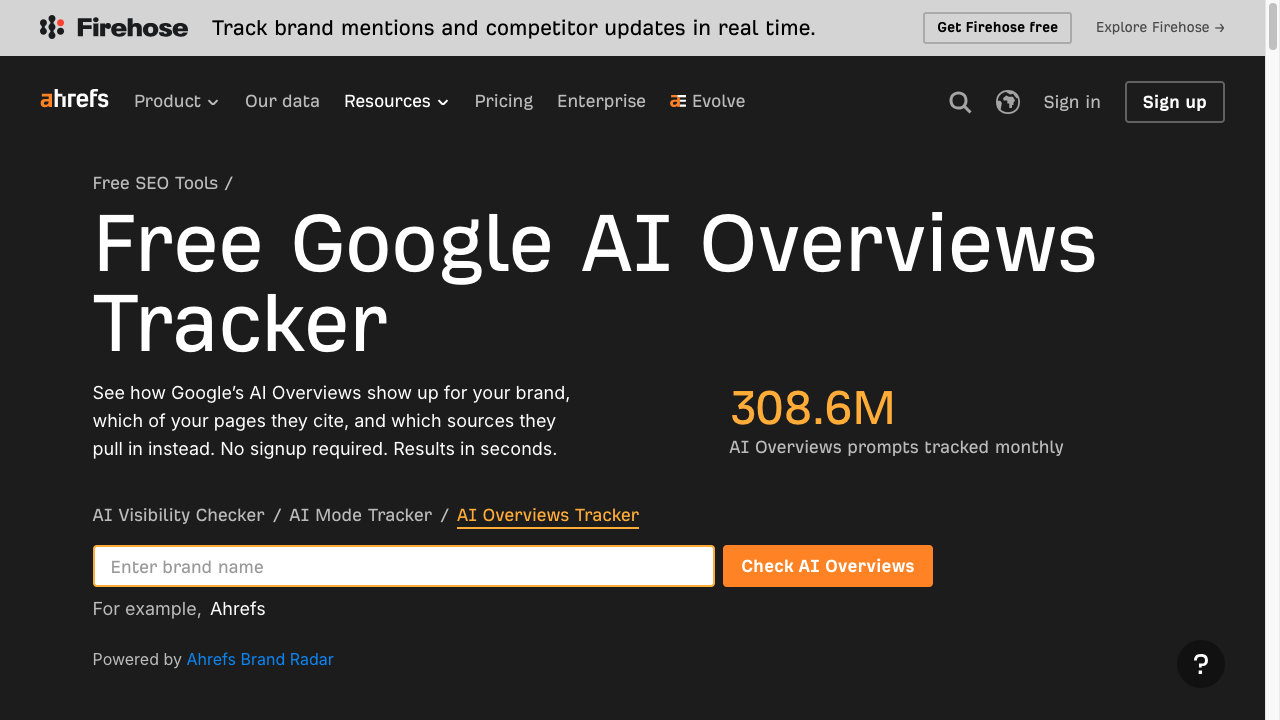
Task: Focus the Enter brand name field
Action: coord(404,566)
